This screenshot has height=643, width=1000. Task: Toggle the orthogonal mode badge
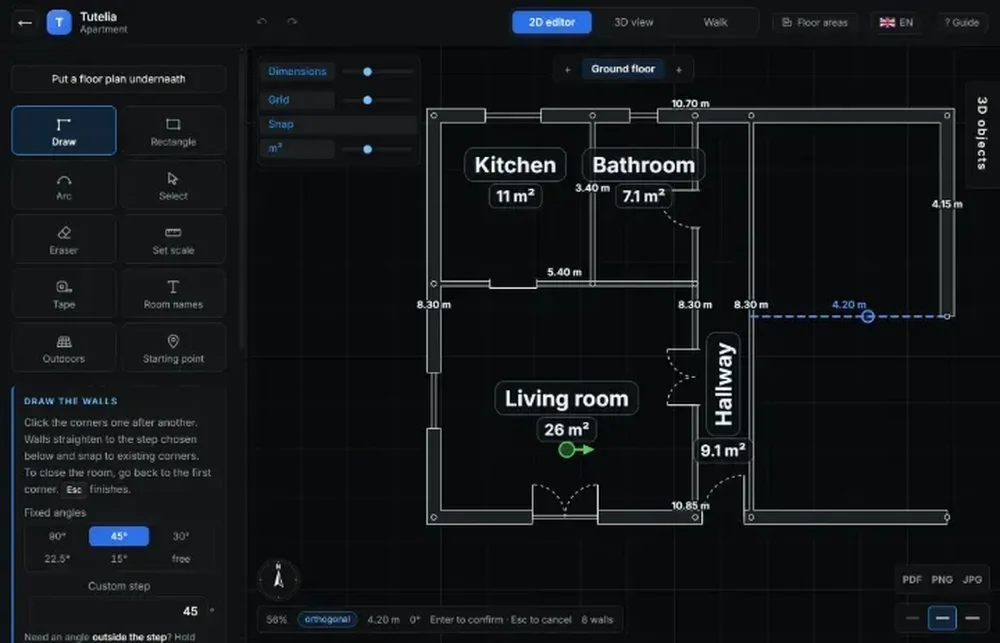point(327,619)
